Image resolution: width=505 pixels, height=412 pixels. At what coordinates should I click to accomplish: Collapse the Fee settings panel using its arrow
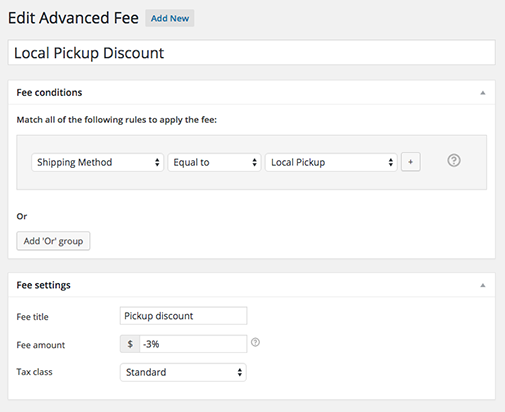(483, 285)
